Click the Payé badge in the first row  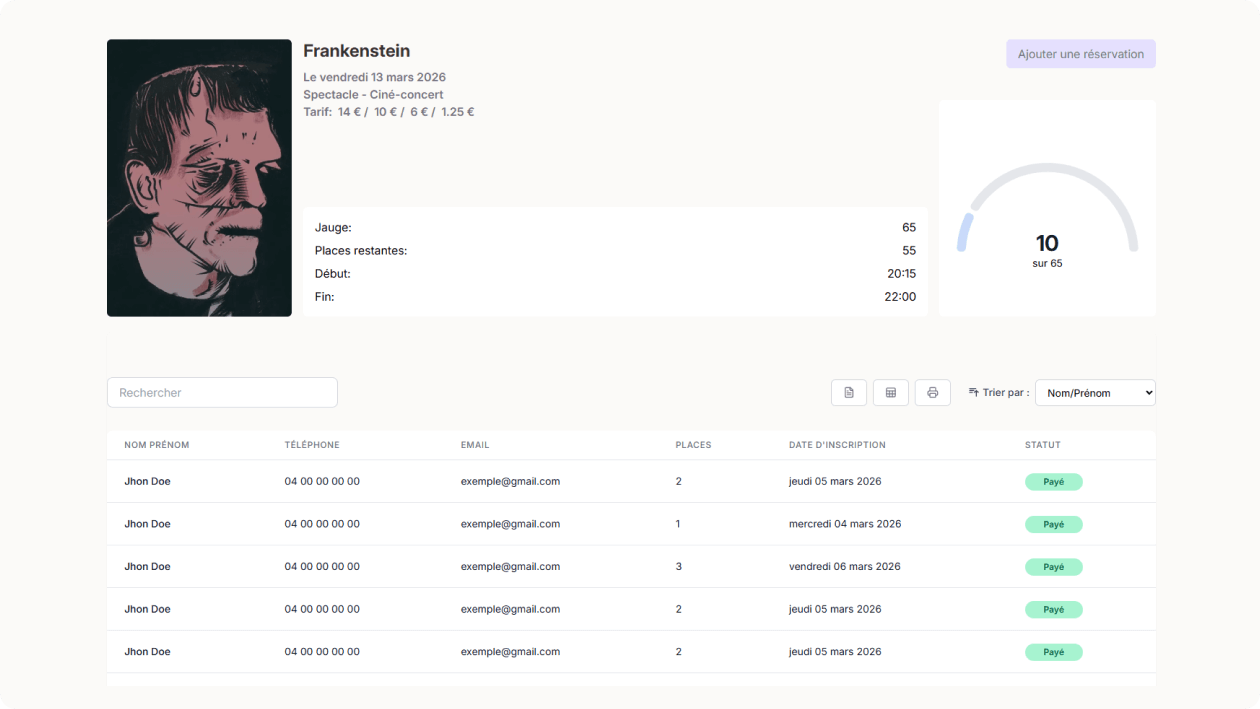click(1053, 482)
